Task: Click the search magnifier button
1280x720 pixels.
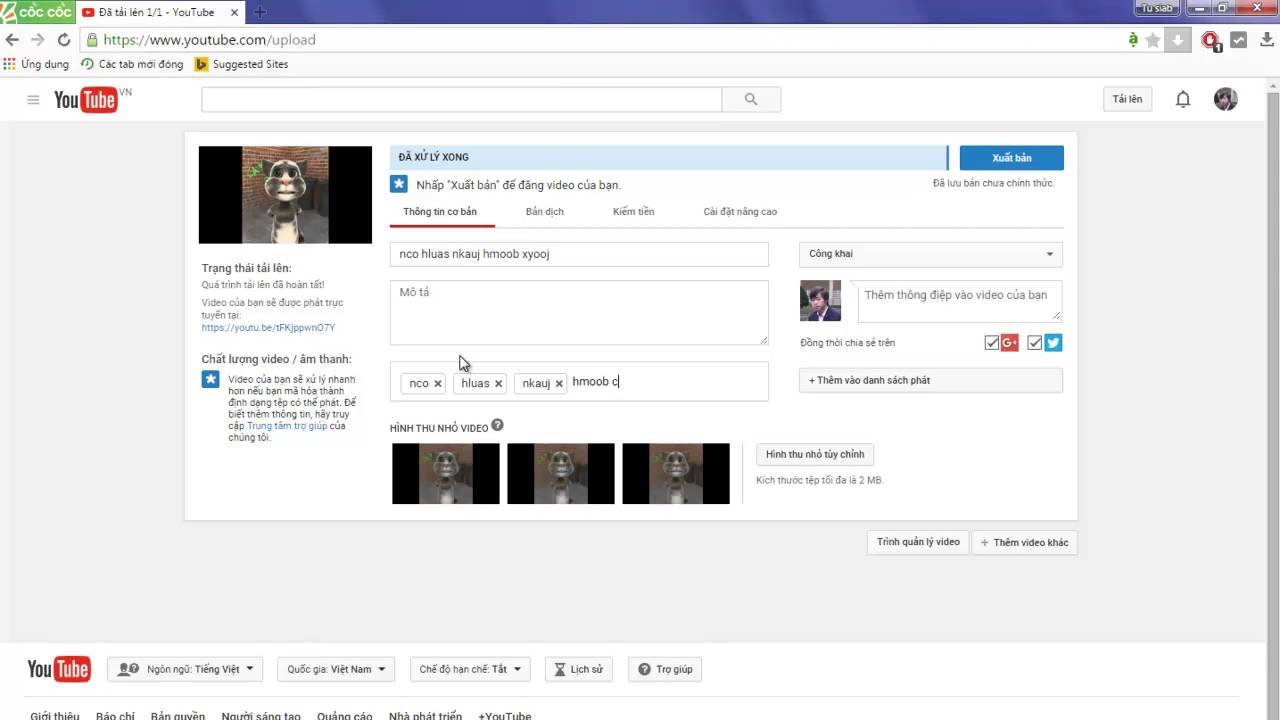Action: coord(751,99)
